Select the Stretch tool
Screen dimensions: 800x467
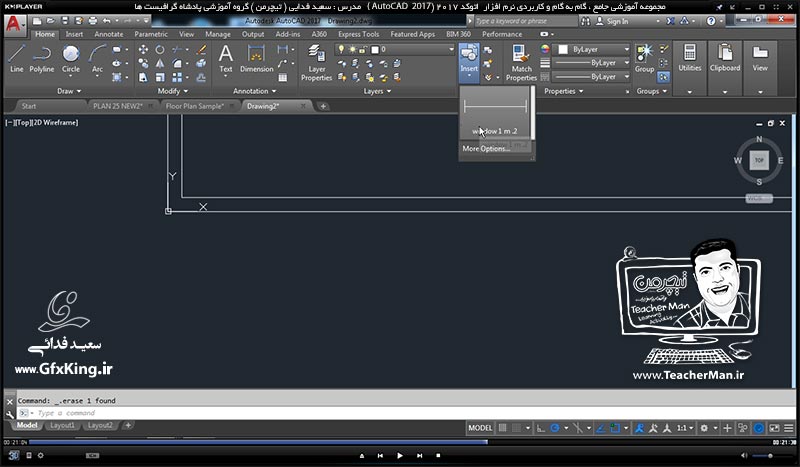tap(143, 78)
